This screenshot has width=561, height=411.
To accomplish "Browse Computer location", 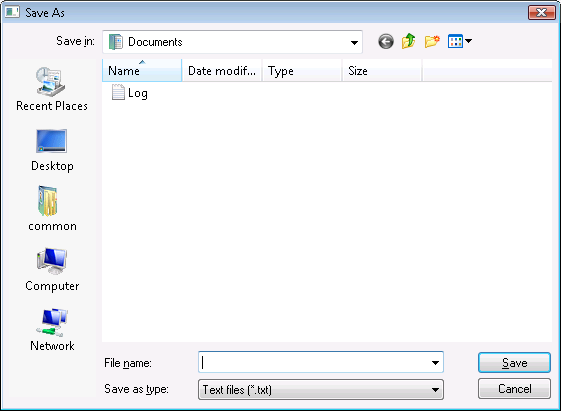I will coord(52,270).
